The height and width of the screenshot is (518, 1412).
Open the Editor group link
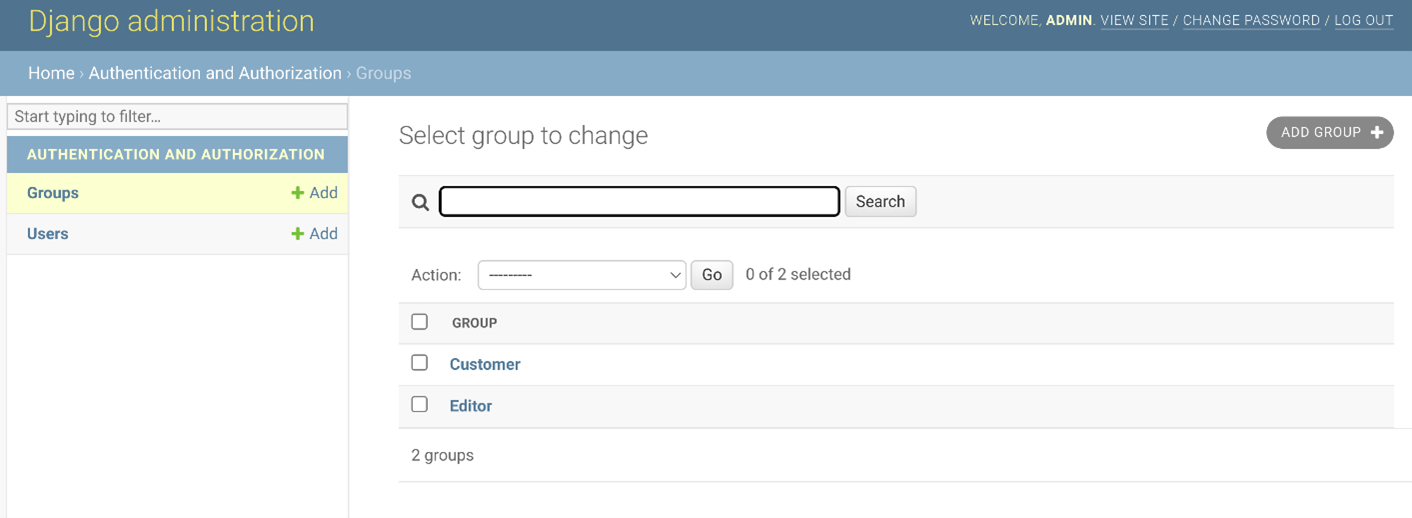coord(471,406)
